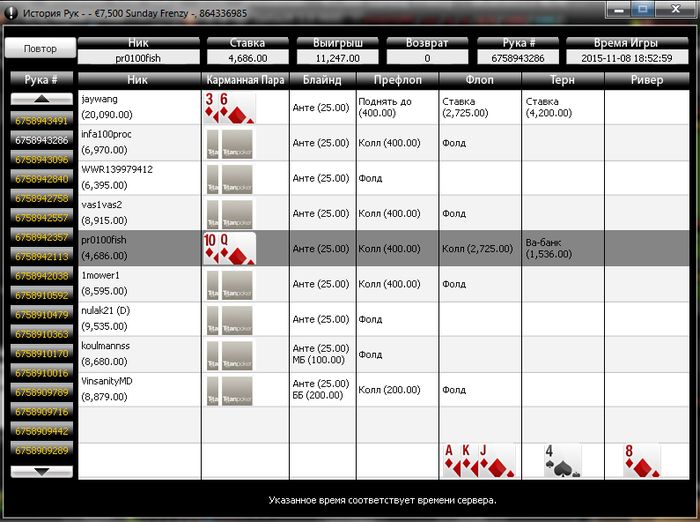Select hand 6758909289
The width and height of the screenshot is (700, 522).
(42, 451)
